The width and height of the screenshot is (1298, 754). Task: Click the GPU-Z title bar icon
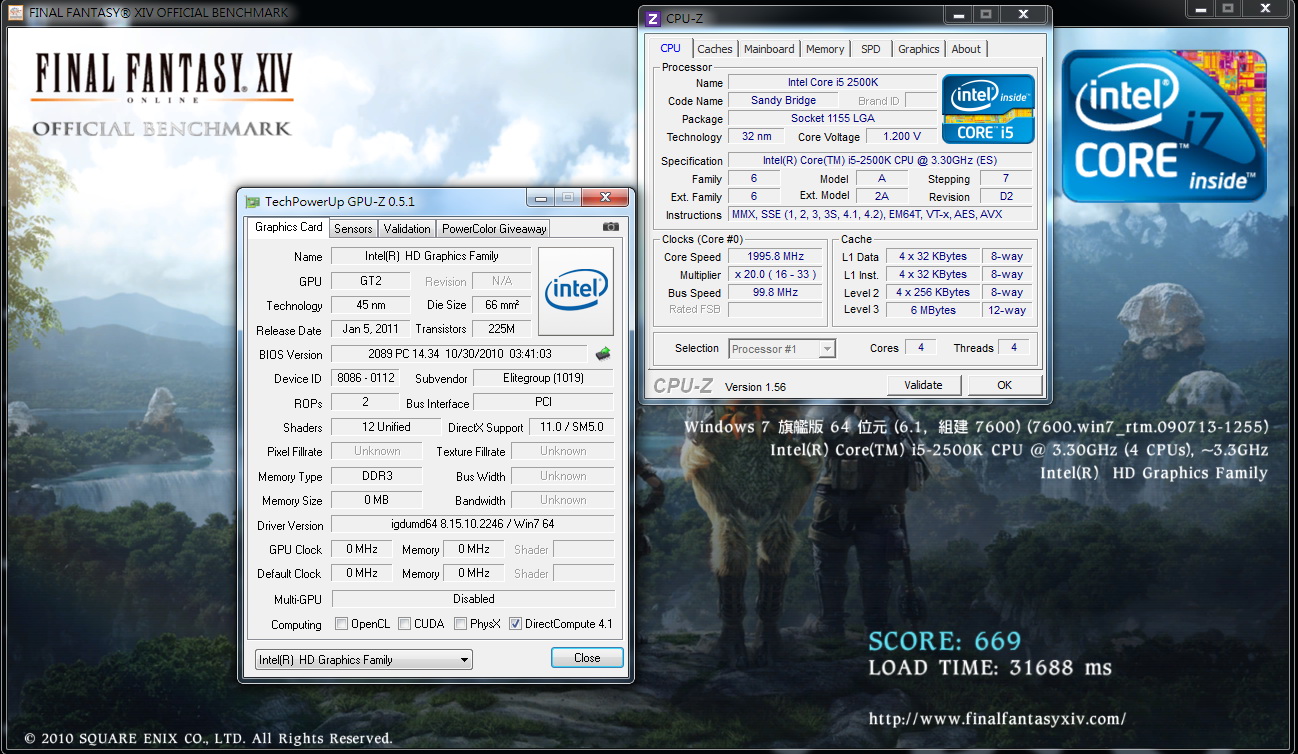253,202
